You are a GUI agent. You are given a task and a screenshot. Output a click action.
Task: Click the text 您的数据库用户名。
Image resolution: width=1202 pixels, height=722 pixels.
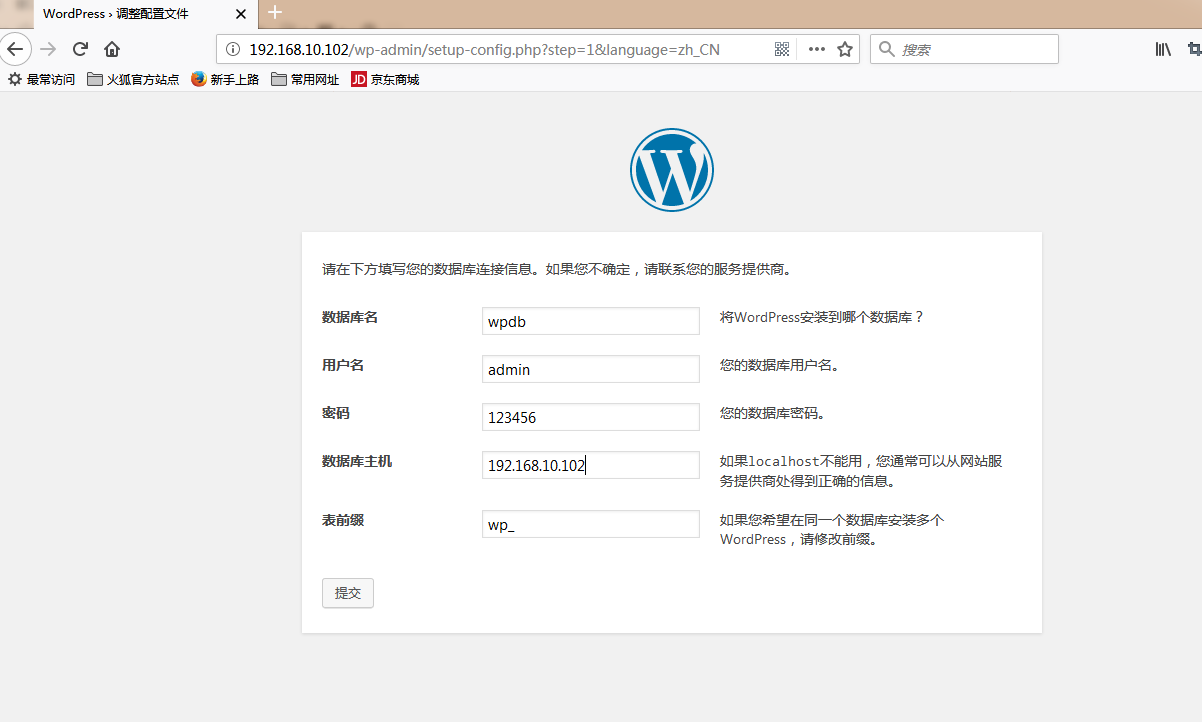[779, 365]
